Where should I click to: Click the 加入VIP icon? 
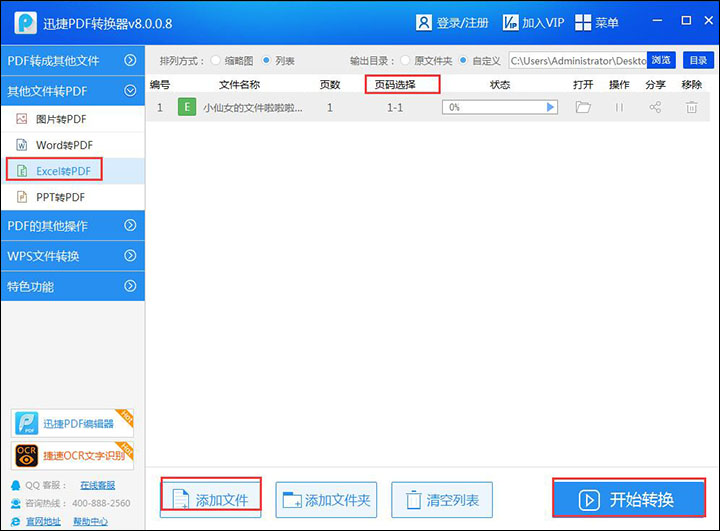(510, 22)
